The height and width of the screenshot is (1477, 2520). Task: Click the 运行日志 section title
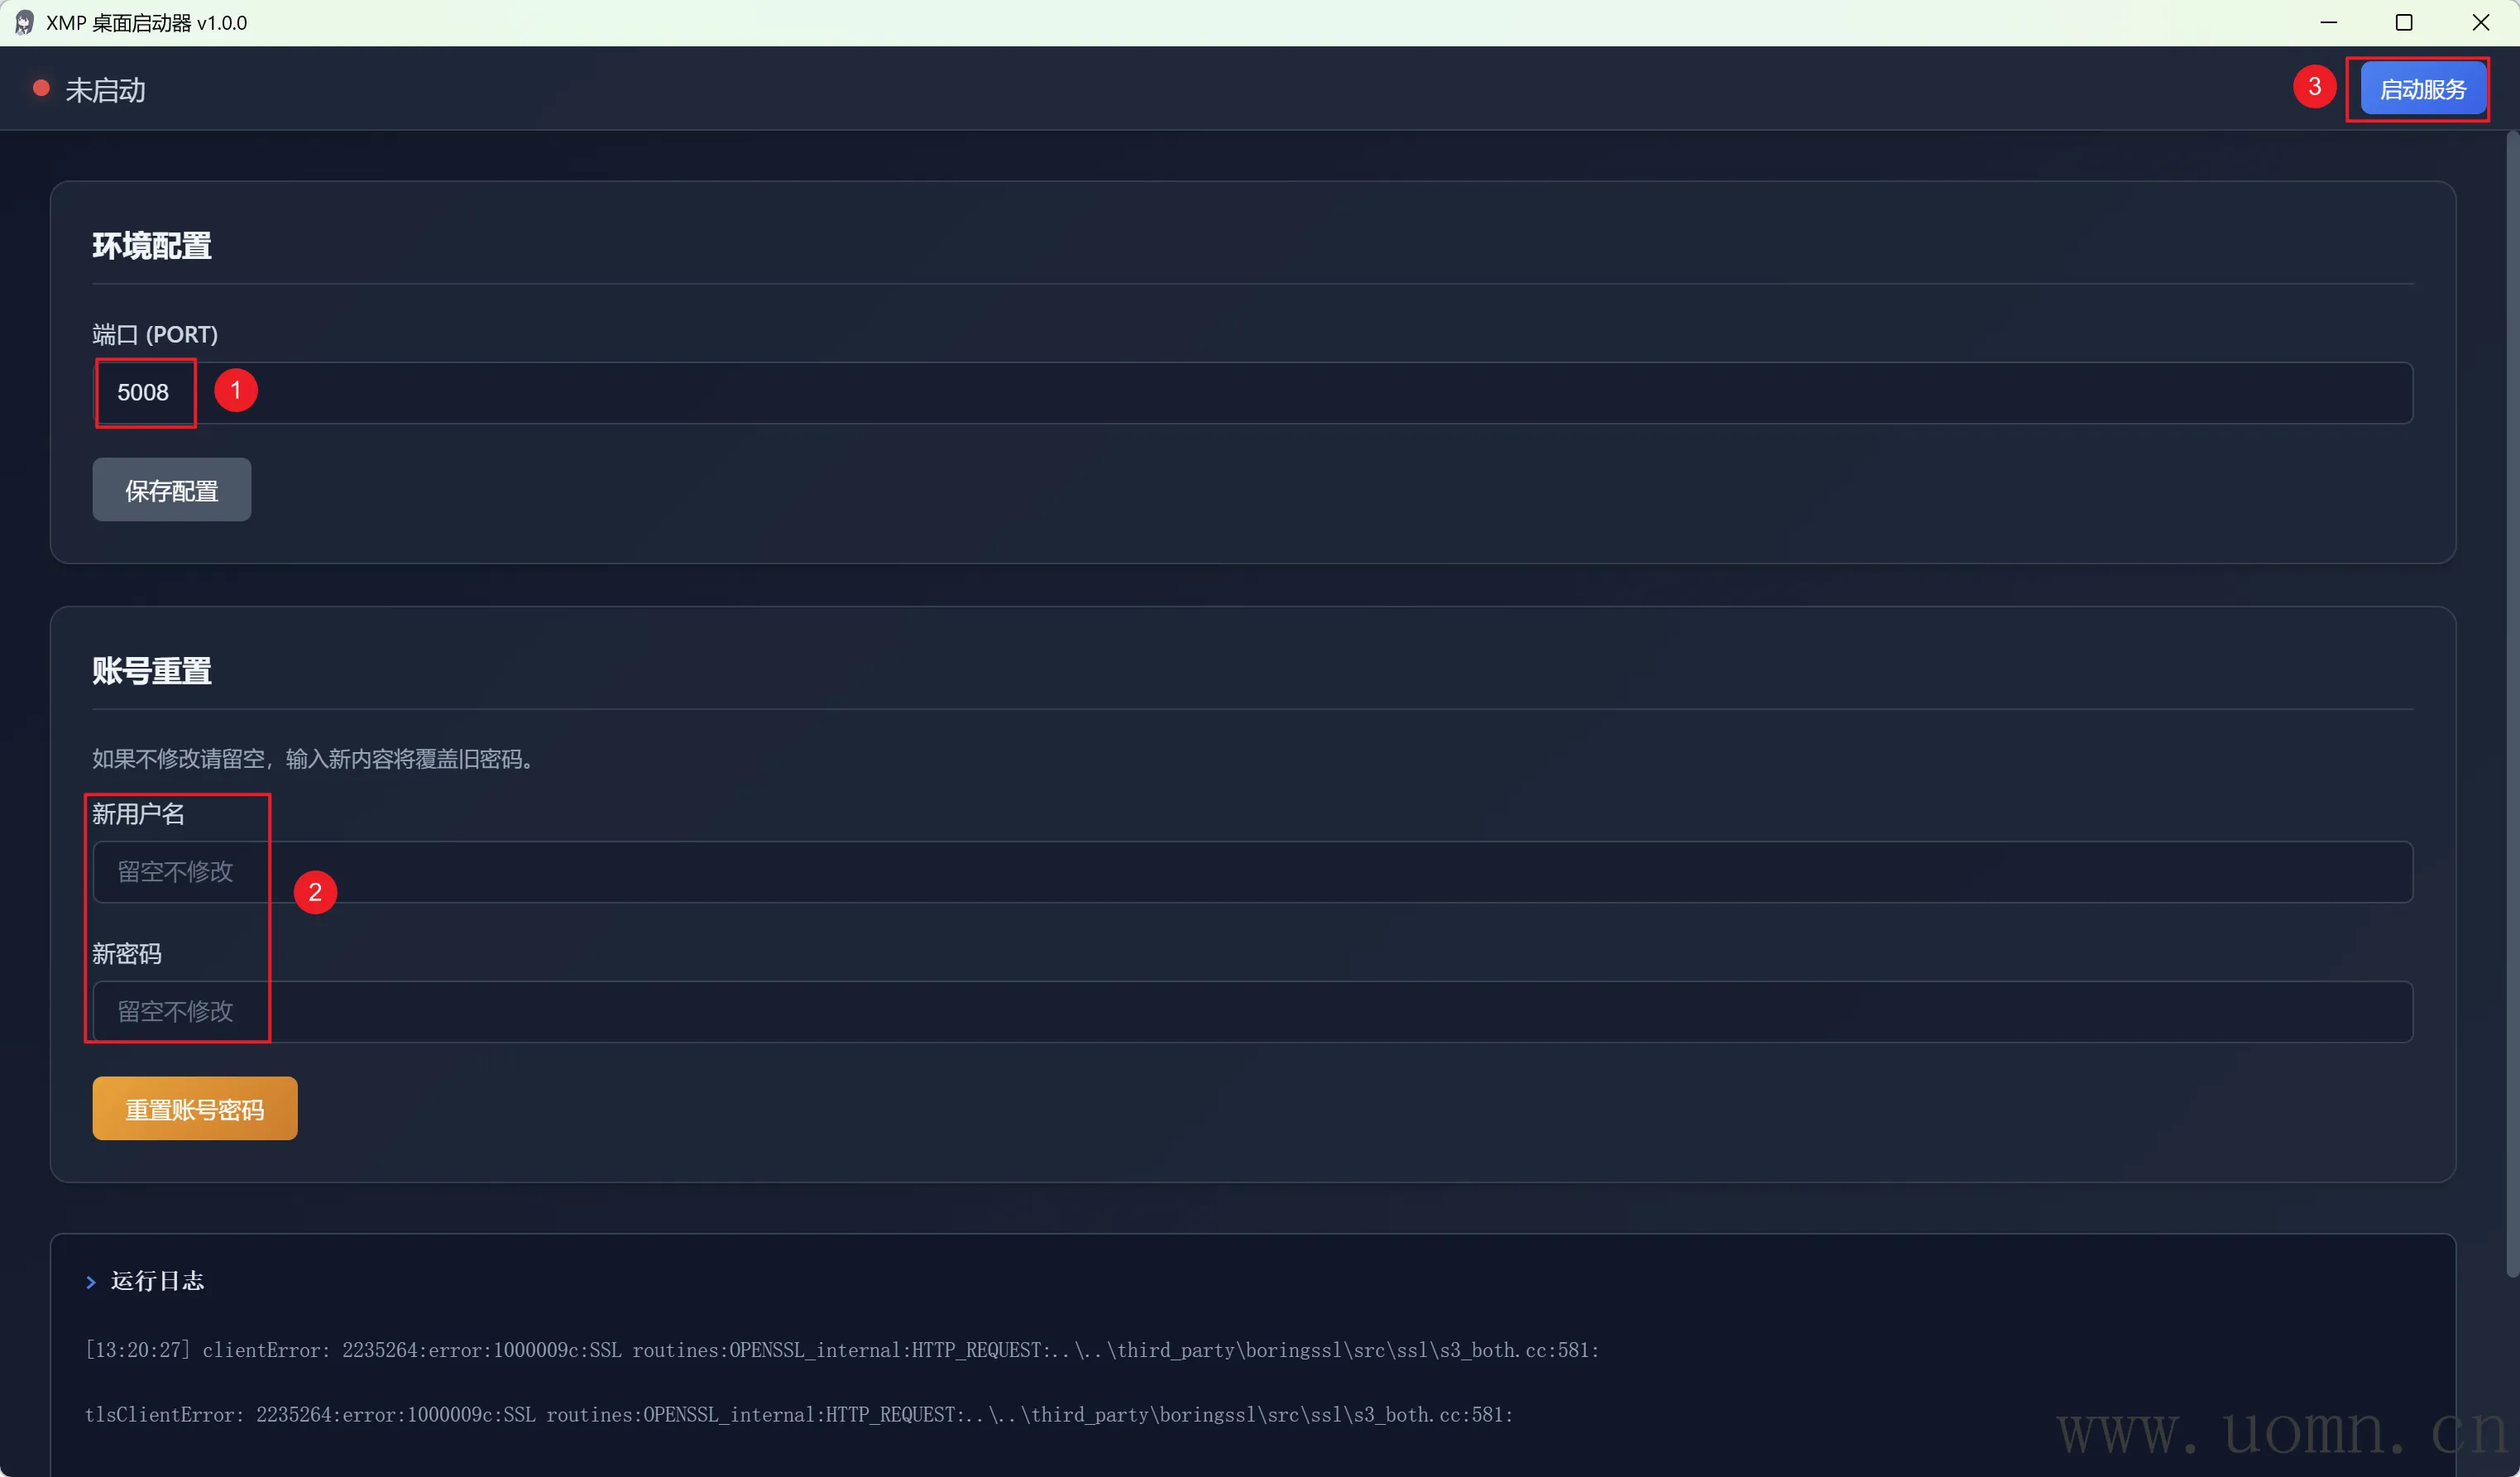click(157, 1281)
